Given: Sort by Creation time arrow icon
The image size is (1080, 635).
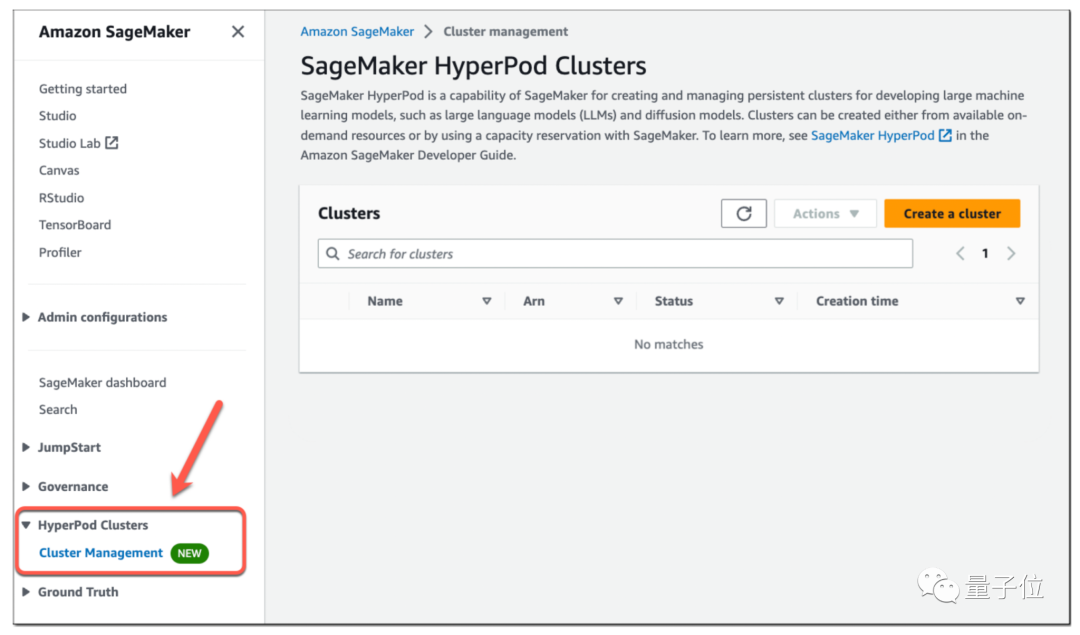Looking at the screenshot, I should coord(1020,301).
